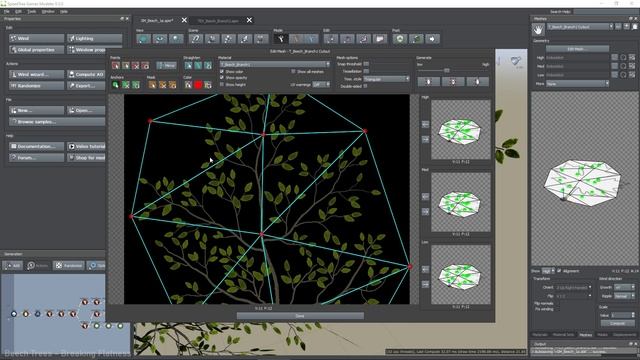Switch to the first Beech document tab
Viewport: 640px width, 360px height.
tap(157, 20)
